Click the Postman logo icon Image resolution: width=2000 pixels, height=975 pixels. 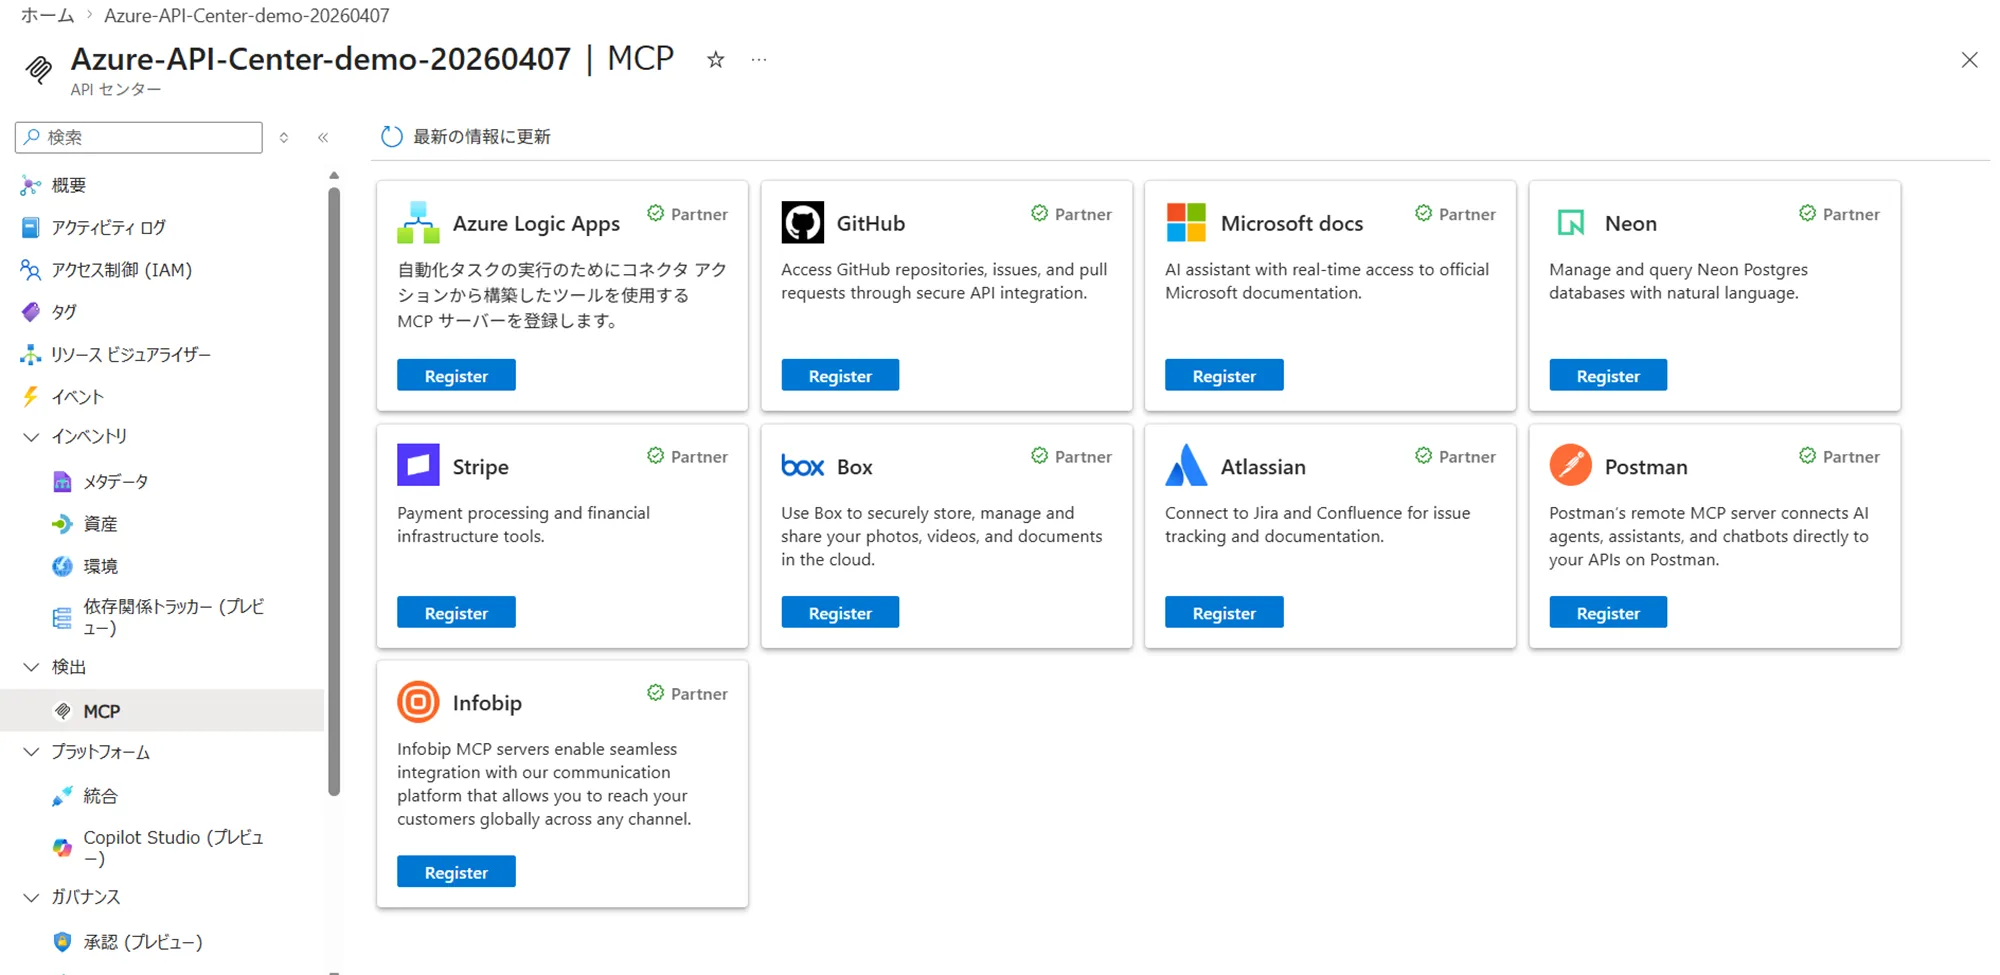pyautogui.click(x=1570, y=466)
